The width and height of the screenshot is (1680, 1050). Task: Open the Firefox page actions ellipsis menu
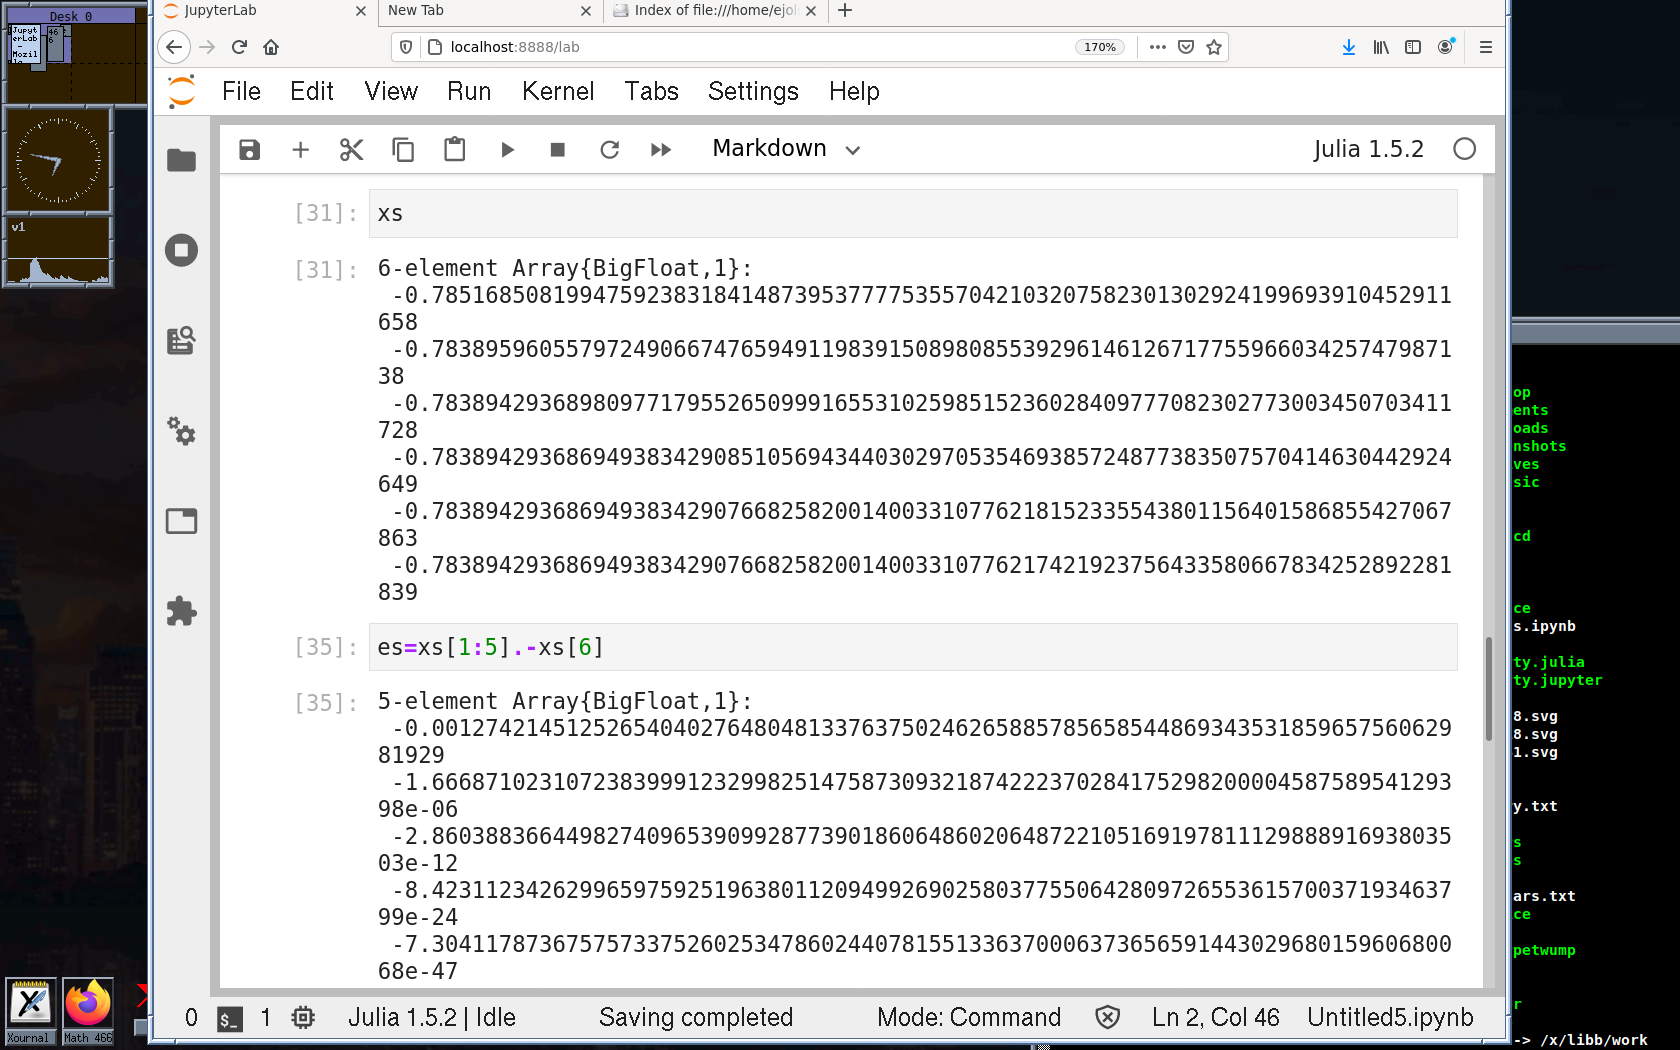pyautogui.click(x=1158, y=47)
